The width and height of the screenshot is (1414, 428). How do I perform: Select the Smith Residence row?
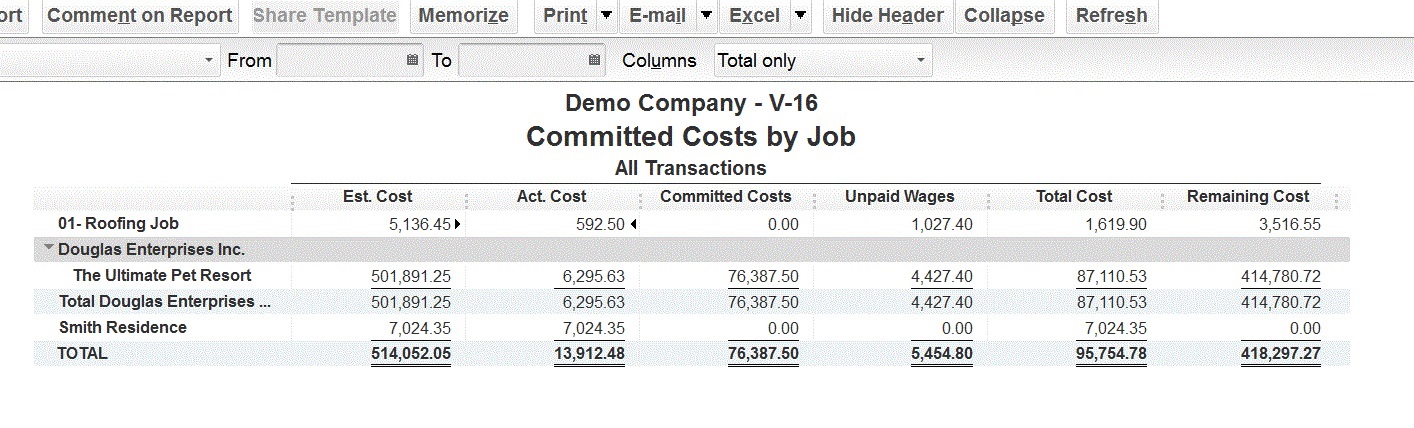123,328
